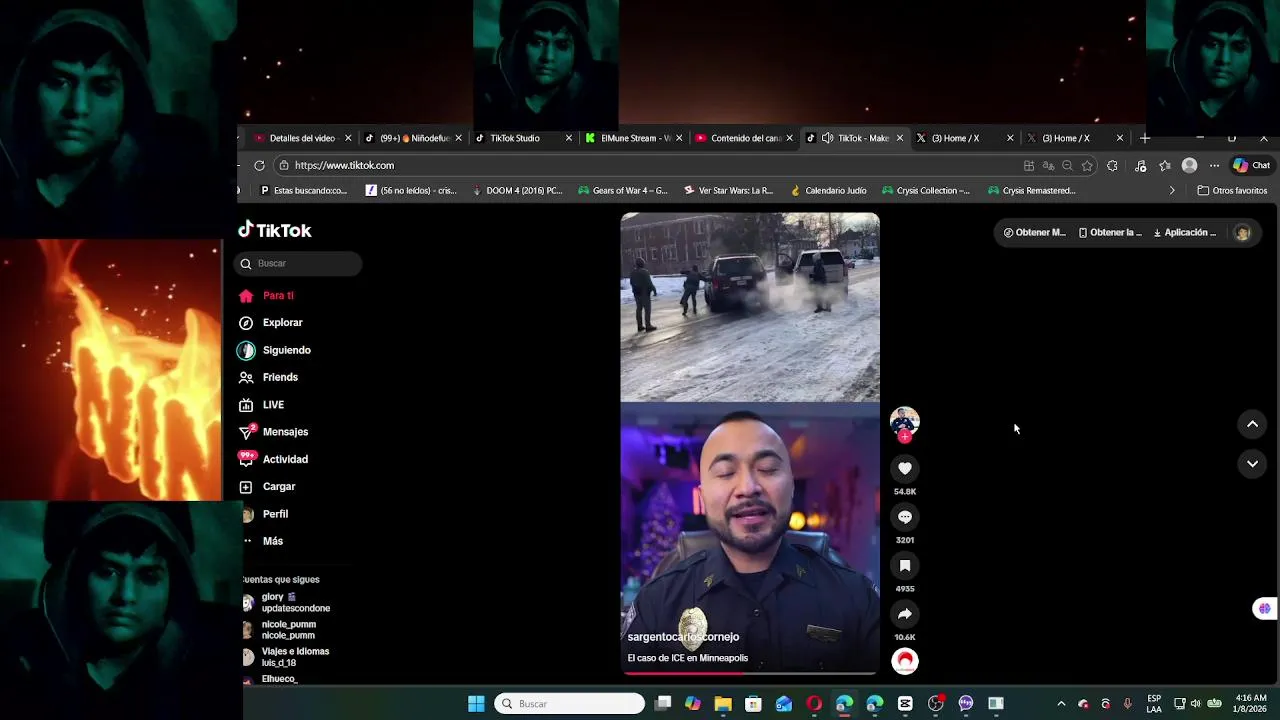Open the Perfil page
Screen dimensions: 1280x720
pos(265,514)
